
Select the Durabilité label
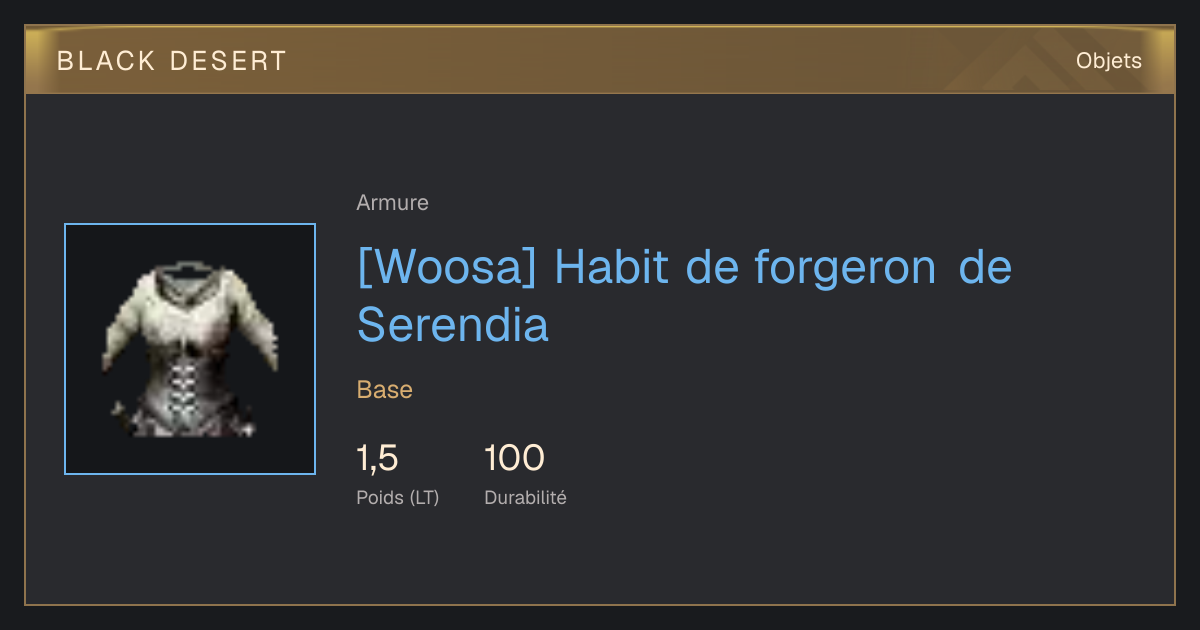click(526, 497)
